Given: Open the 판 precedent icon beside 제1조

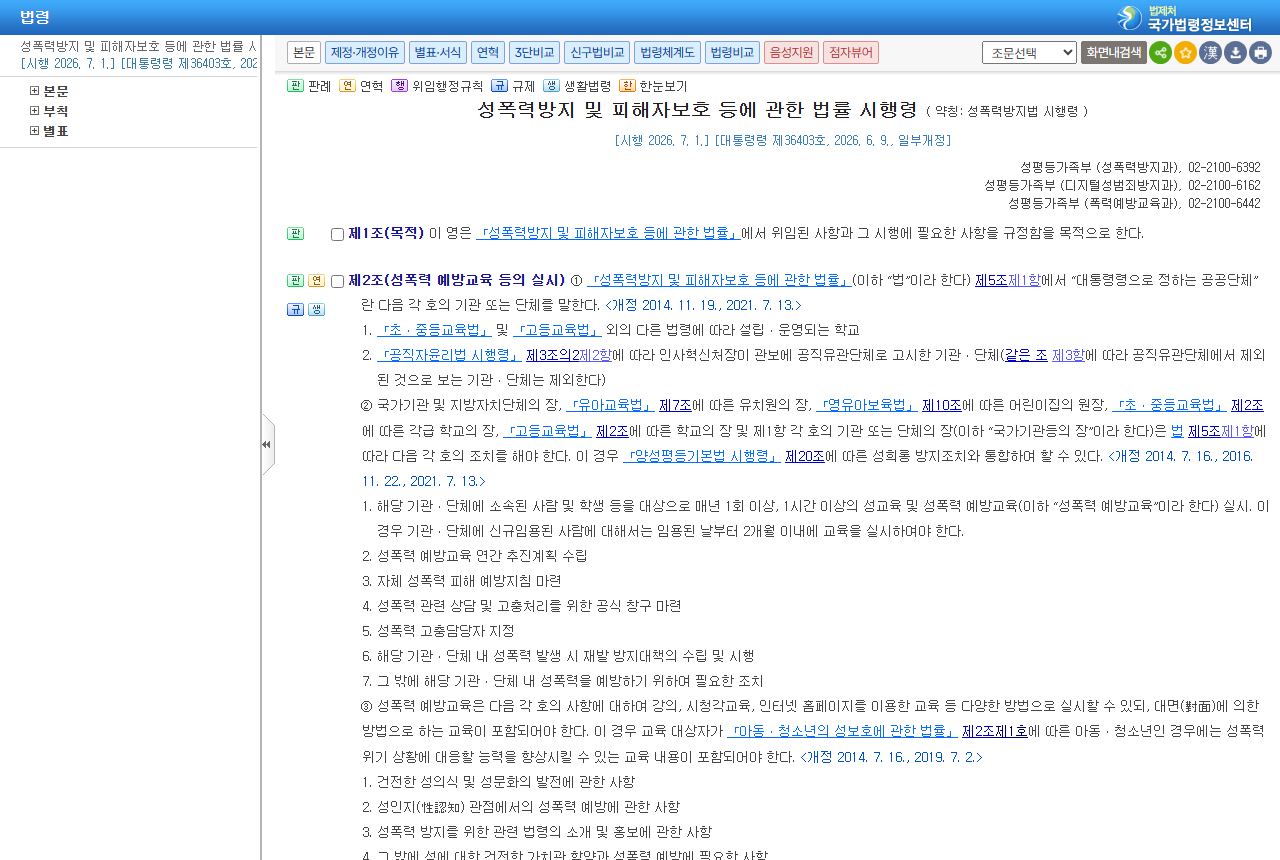Looking at the screenshot, I should [295, 234].
